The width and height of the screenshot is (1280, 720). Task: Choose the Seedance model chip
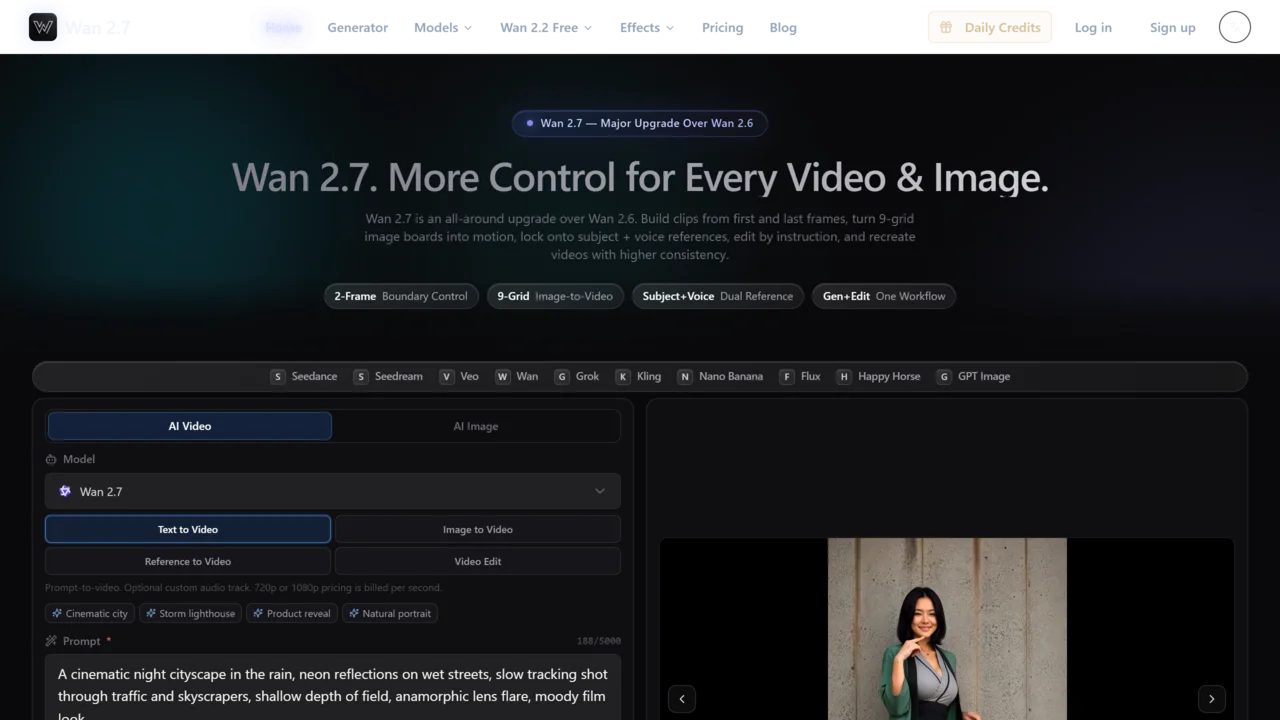pos(304,376)
